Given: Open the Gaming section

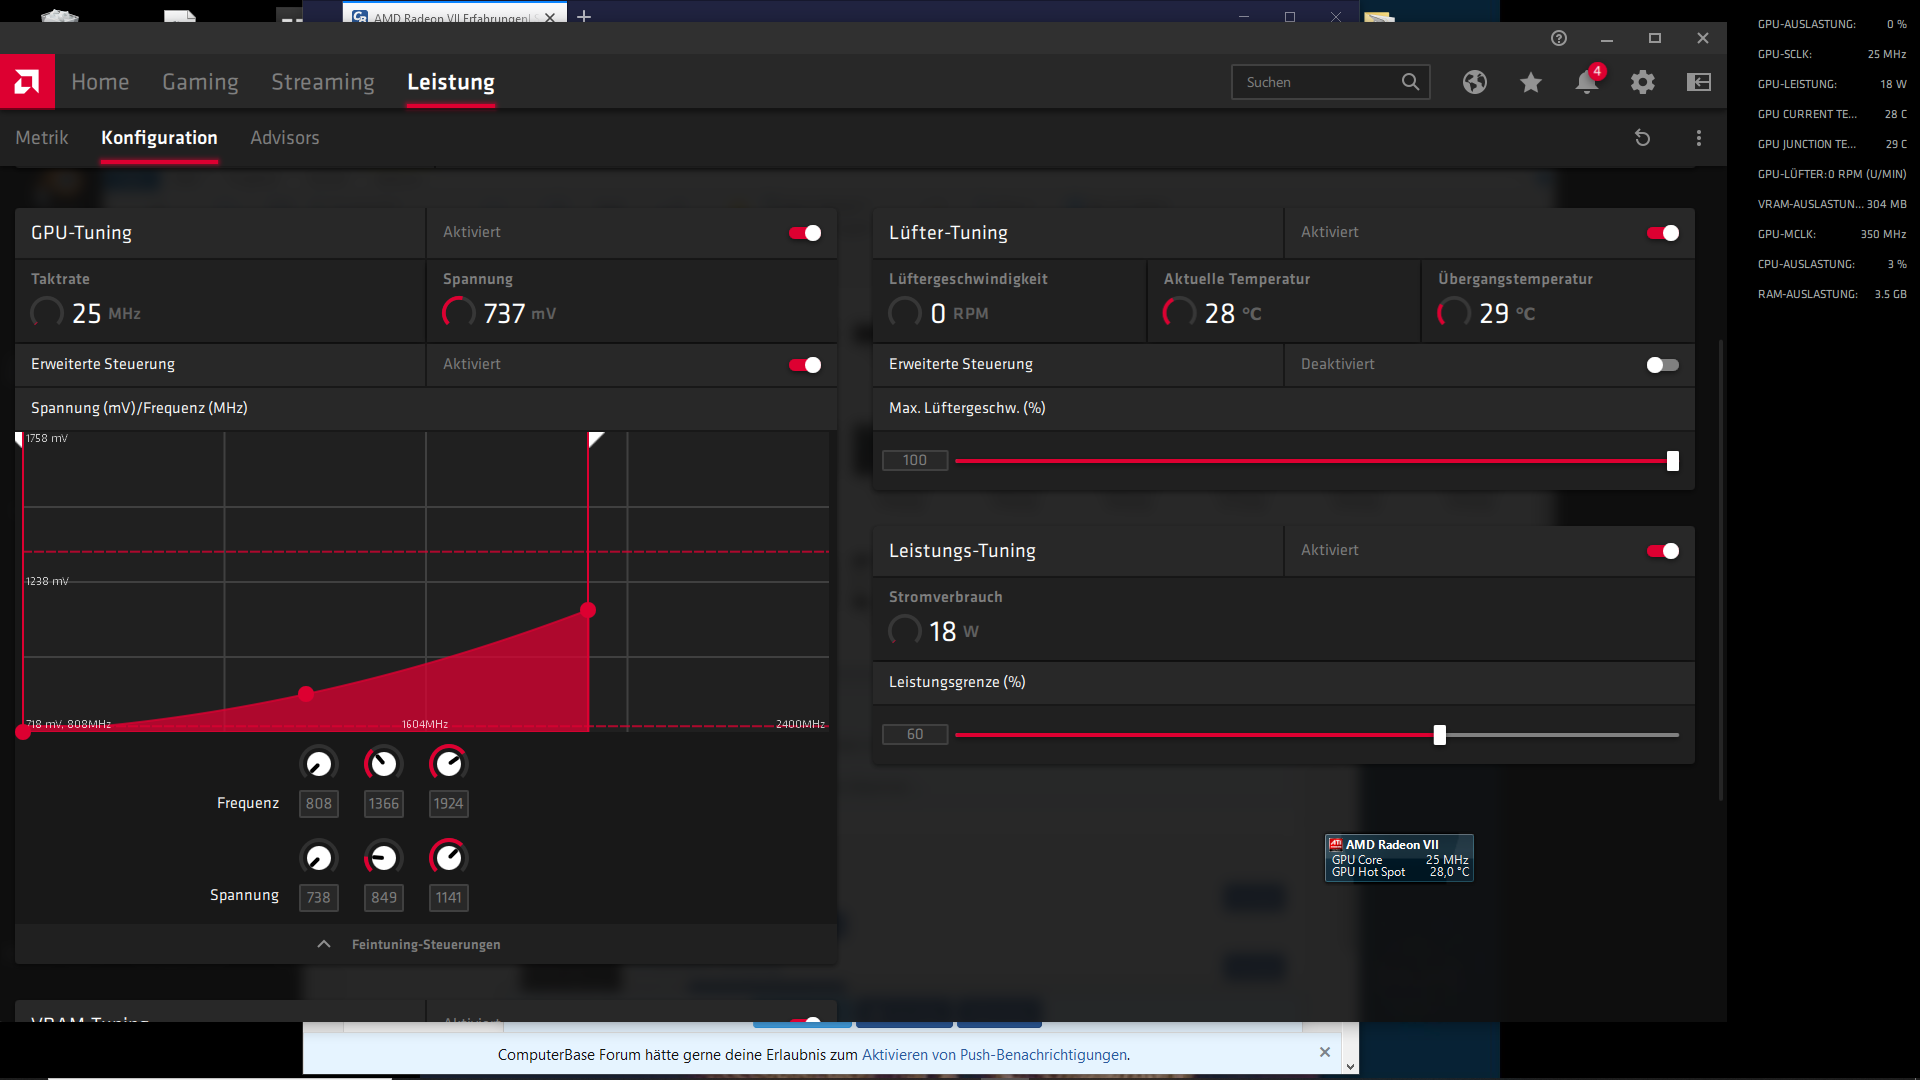Looking at the screenshot, I should pyautogui.click(x=200, y=81).
